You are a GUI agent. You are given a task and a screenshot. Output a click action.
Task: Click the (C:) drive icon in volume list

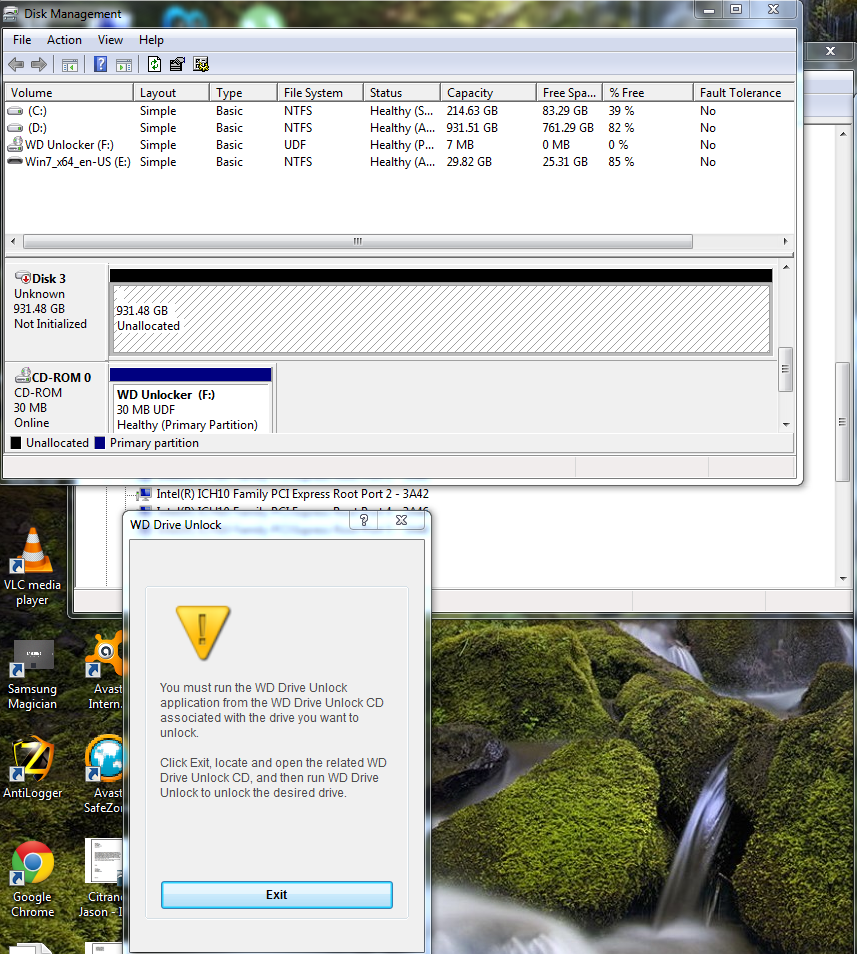(15, 111)
